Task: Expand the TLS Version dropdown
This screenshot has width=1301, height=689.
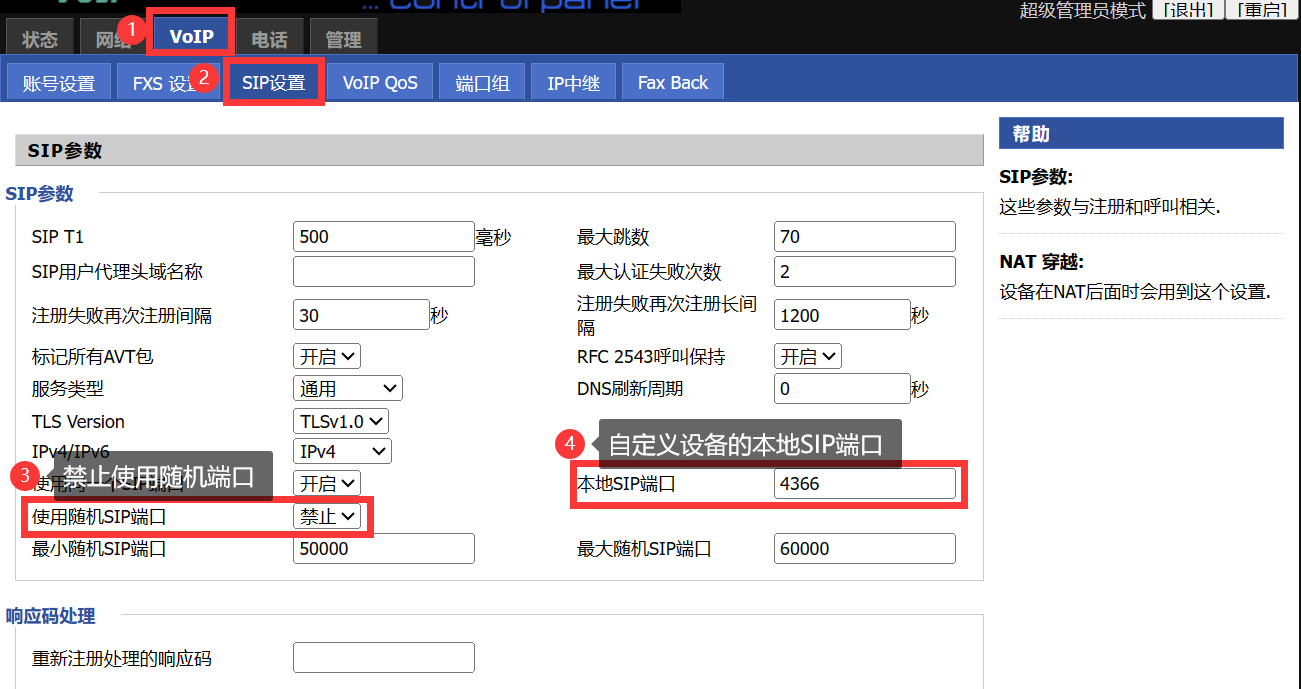Action: point(340,422)
